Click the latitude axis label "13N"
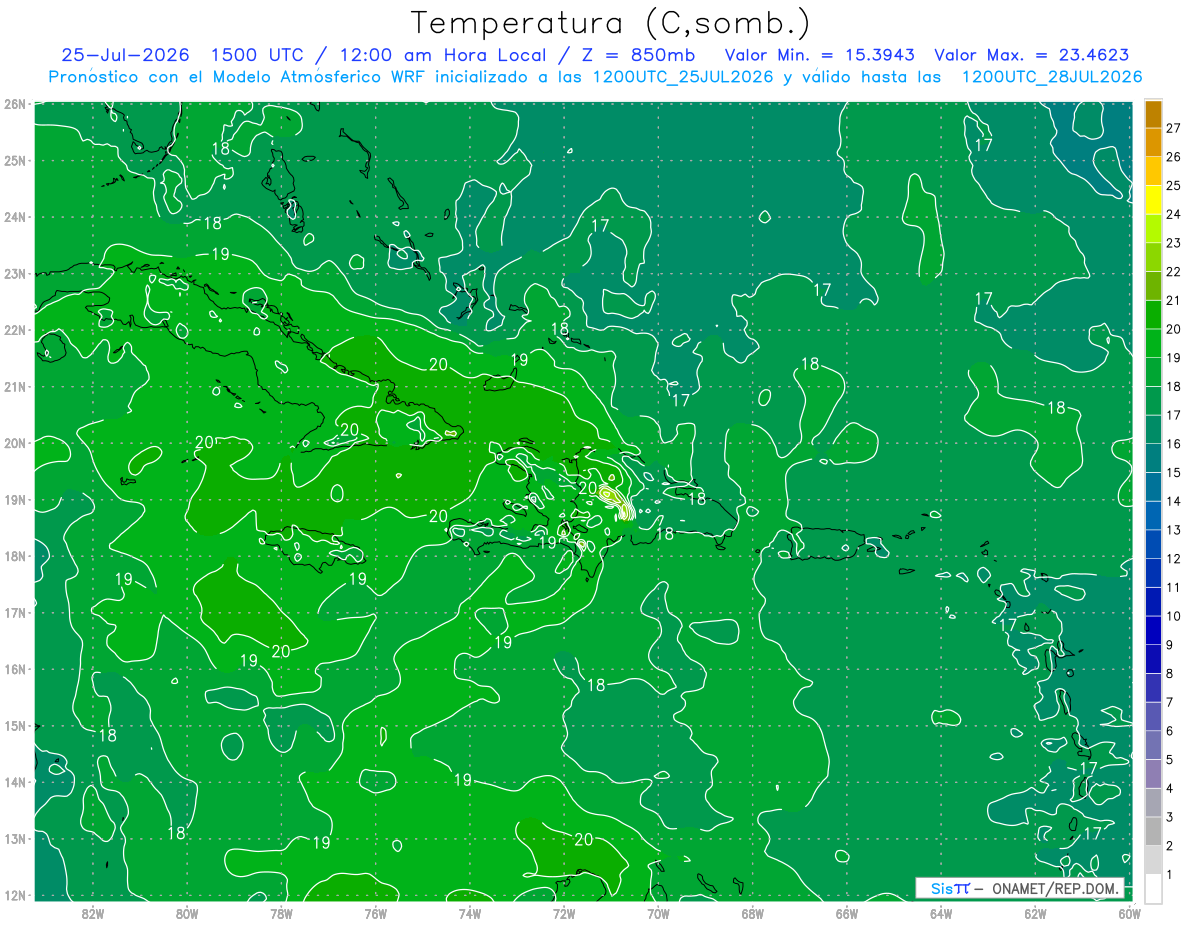 (15, 839)
